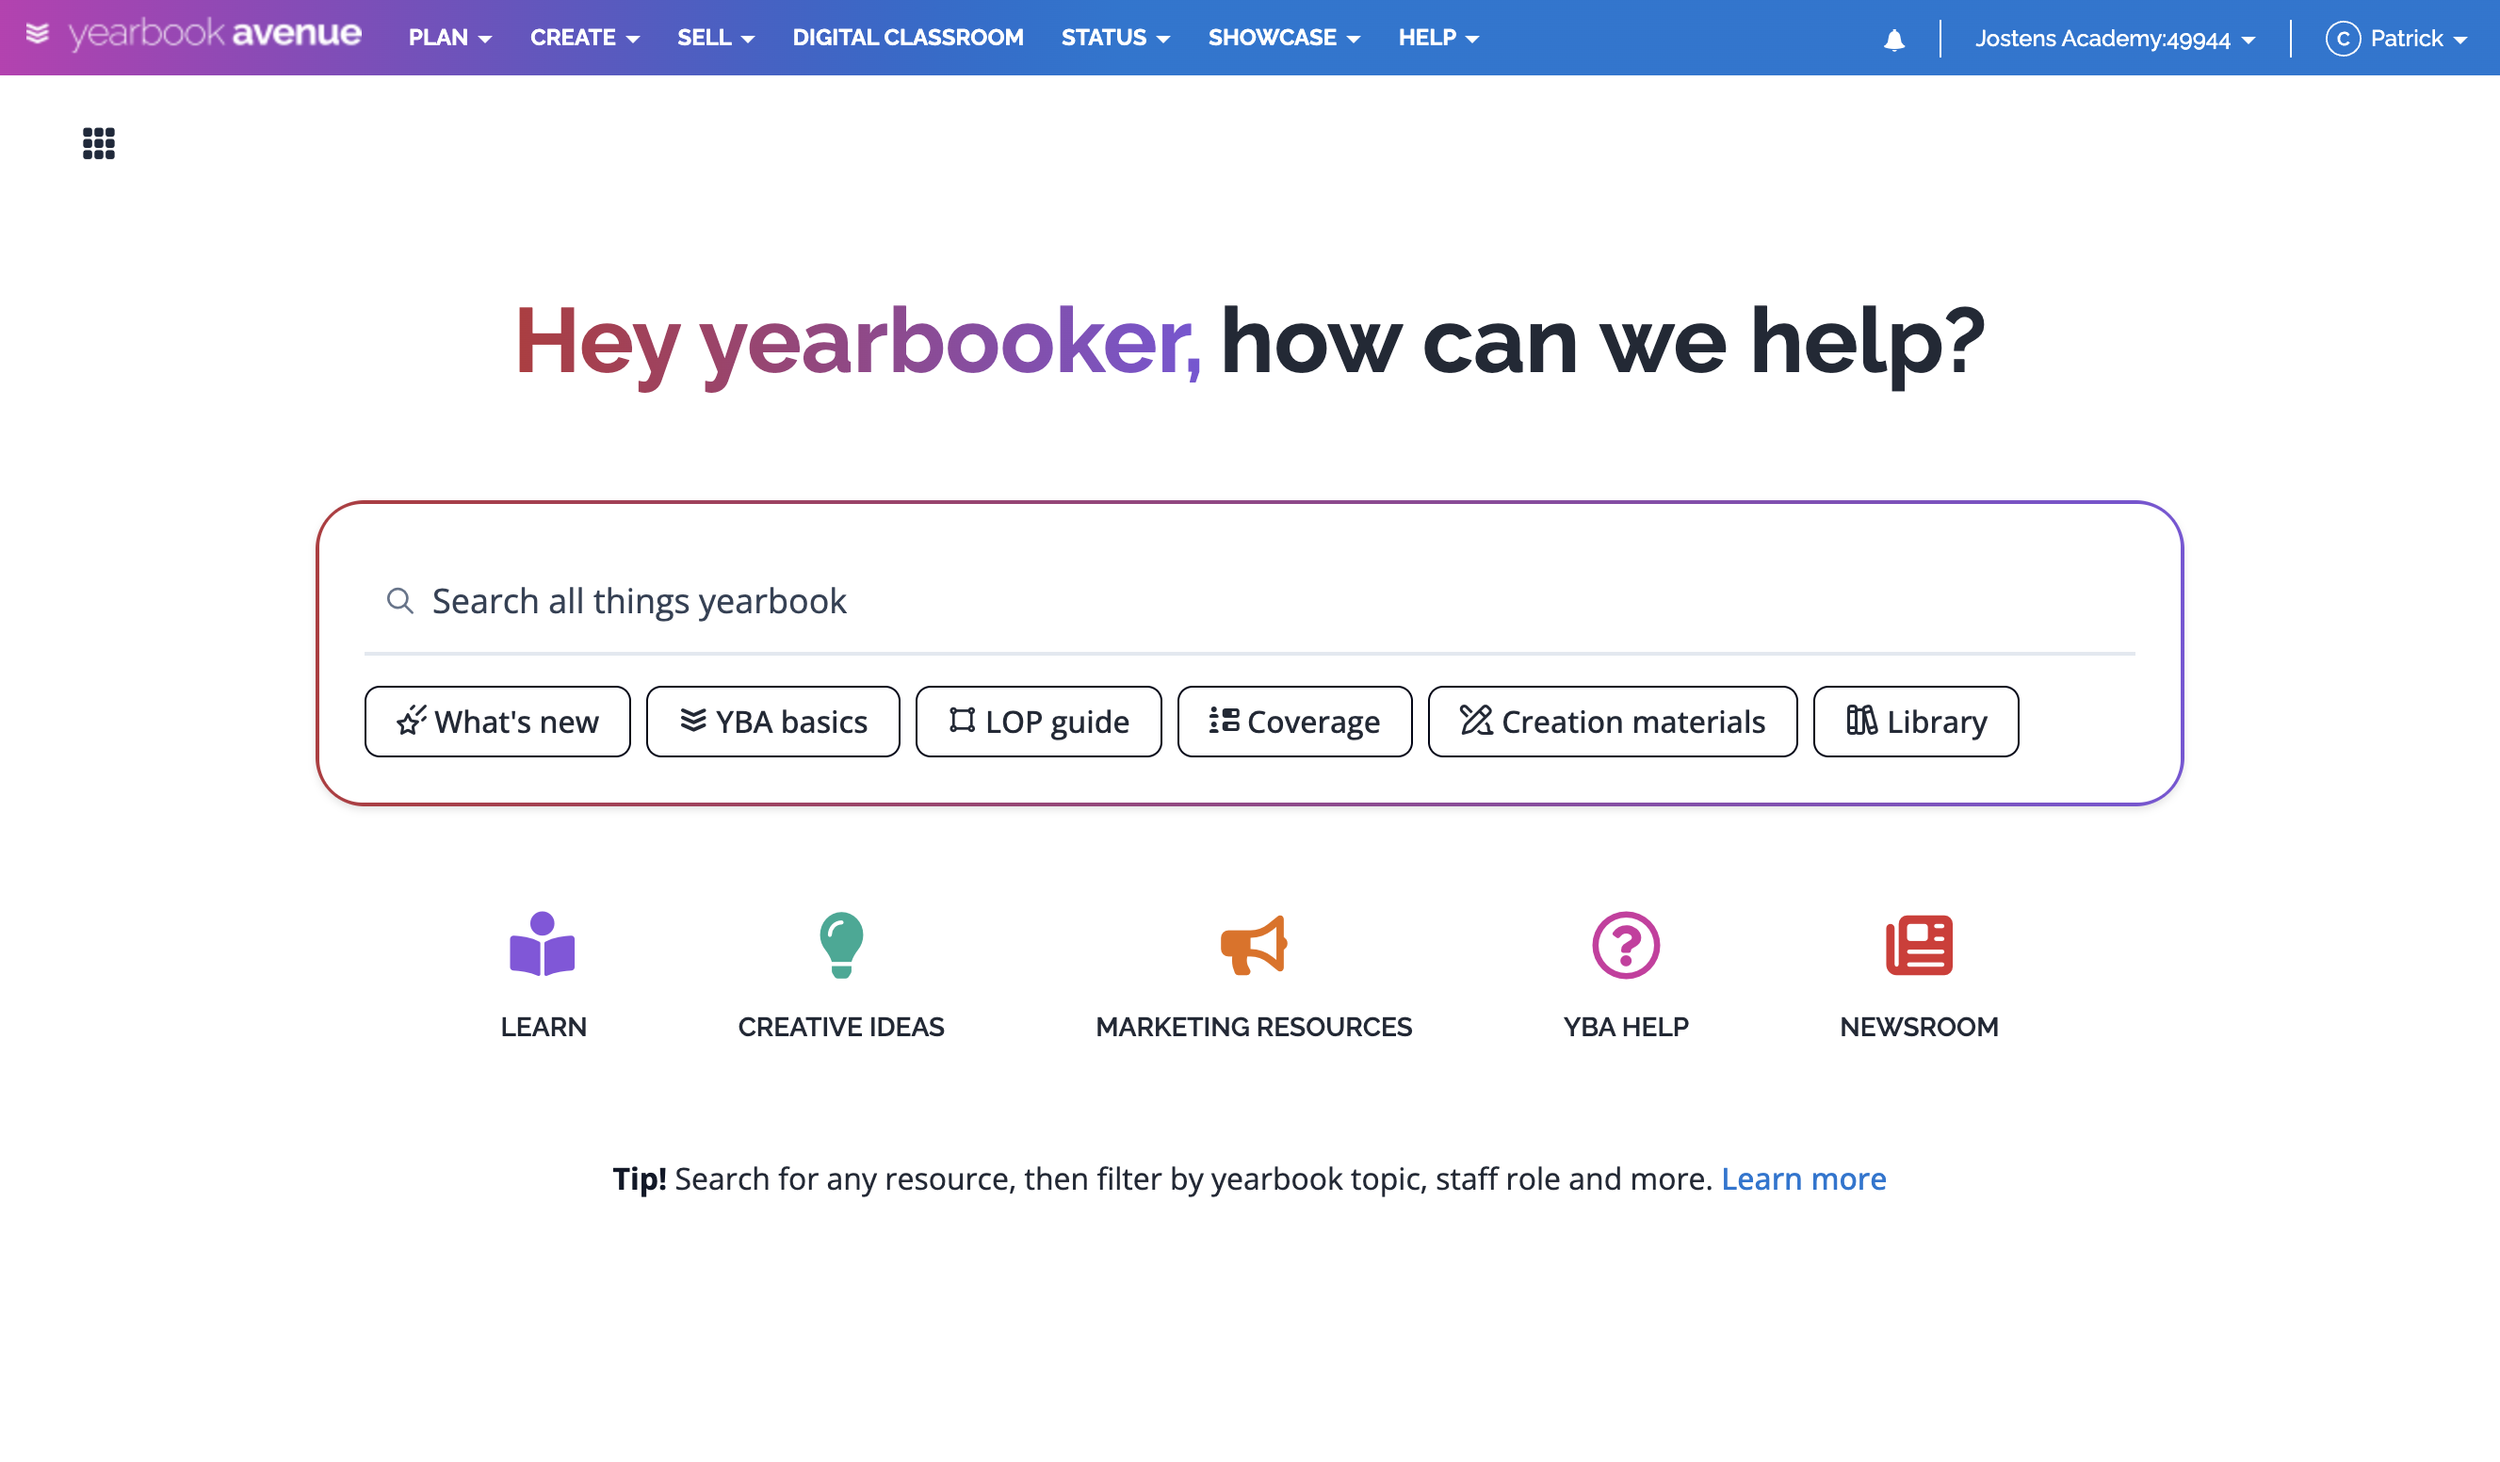The width and height of the screenshot is (2500, 1462).
Task: Click the search magnifier icon
Action: coord(400,600)
